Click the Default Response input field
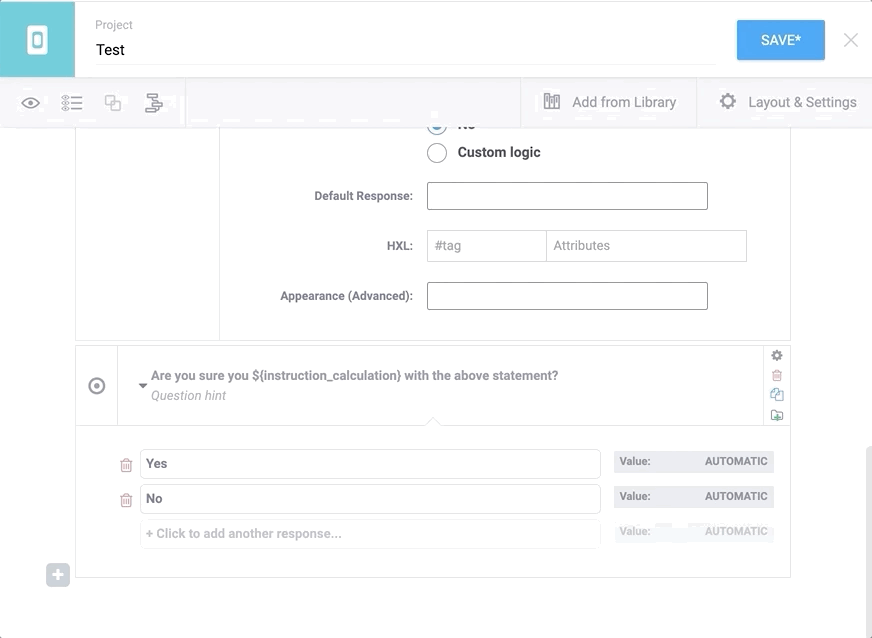Image resolution: width=872 pixels, height=638 pixels. (x=567, y=196)
